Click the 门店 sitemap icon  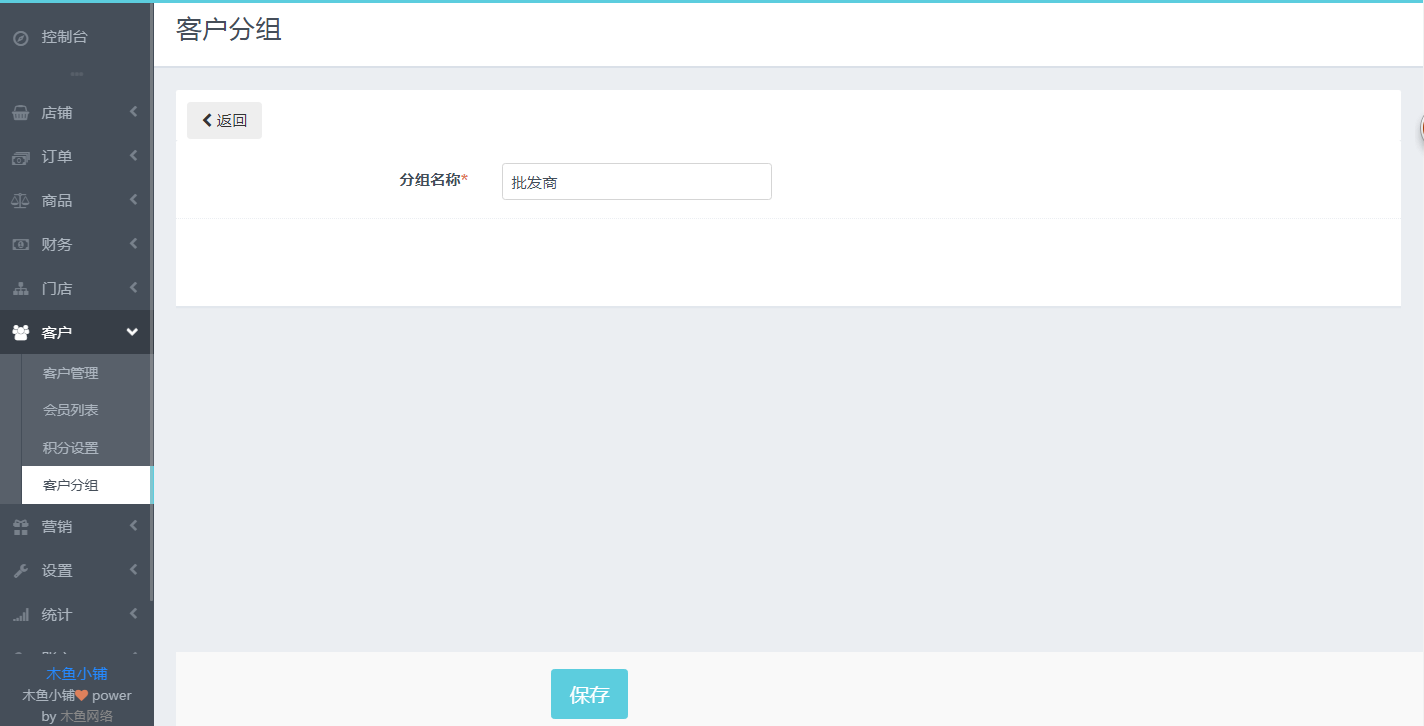pos(20,289)
